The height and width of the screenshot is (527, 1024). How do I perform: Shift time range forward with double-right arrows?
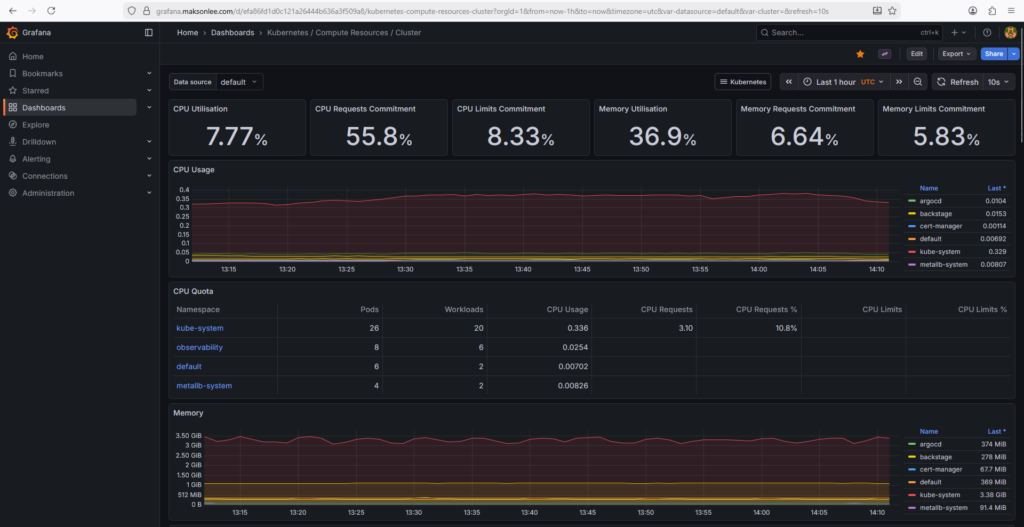(x=899, y=82)
